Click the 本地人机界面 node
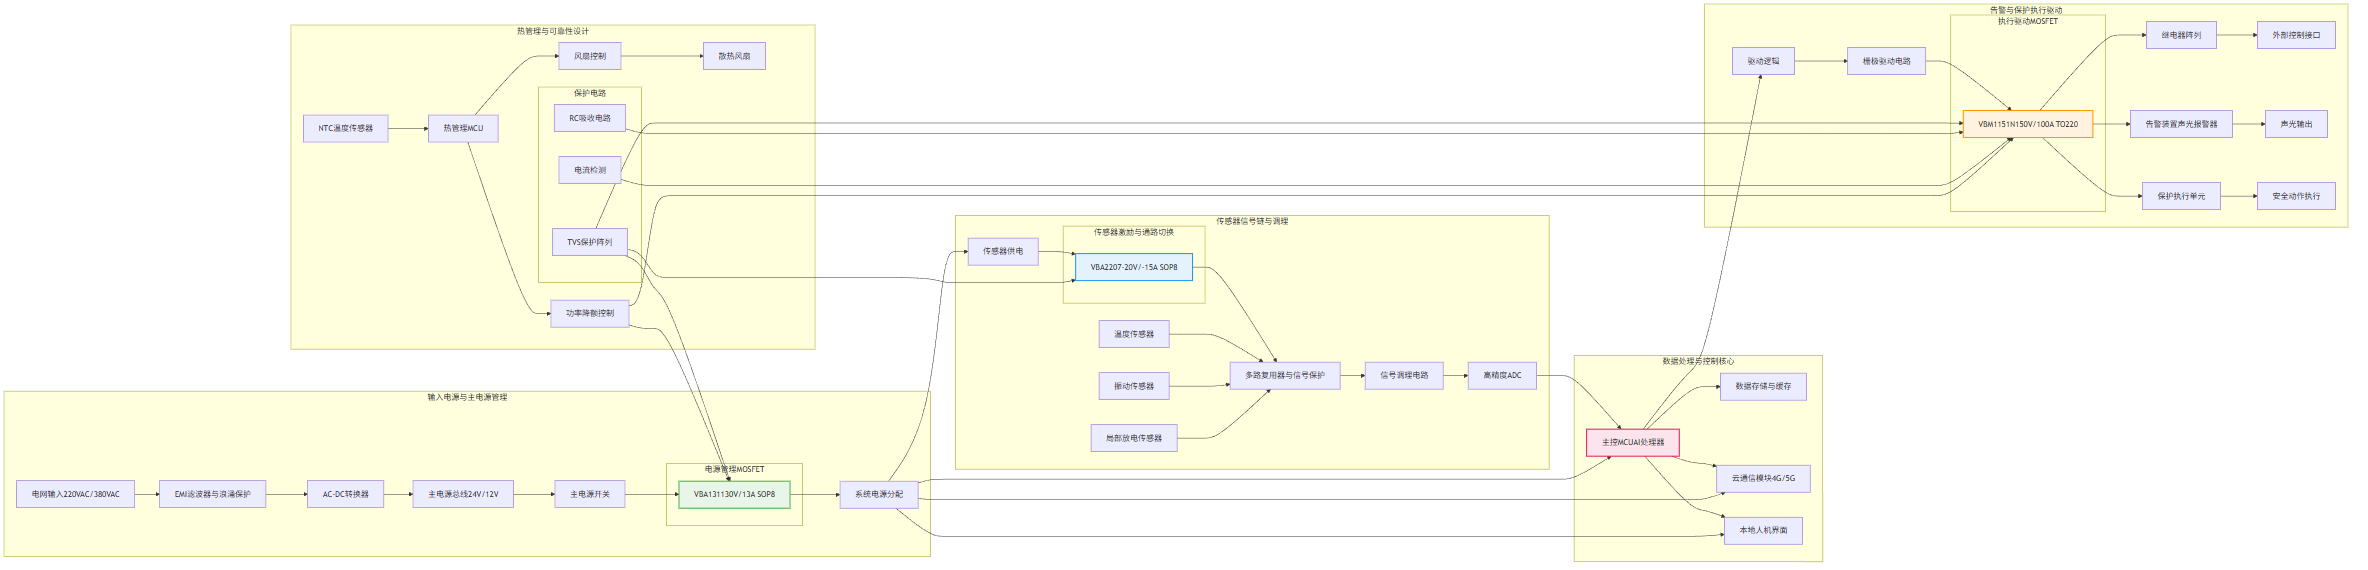This screenshot has width=2368, height=570. pyautogui.click(x=1763, y=530)
